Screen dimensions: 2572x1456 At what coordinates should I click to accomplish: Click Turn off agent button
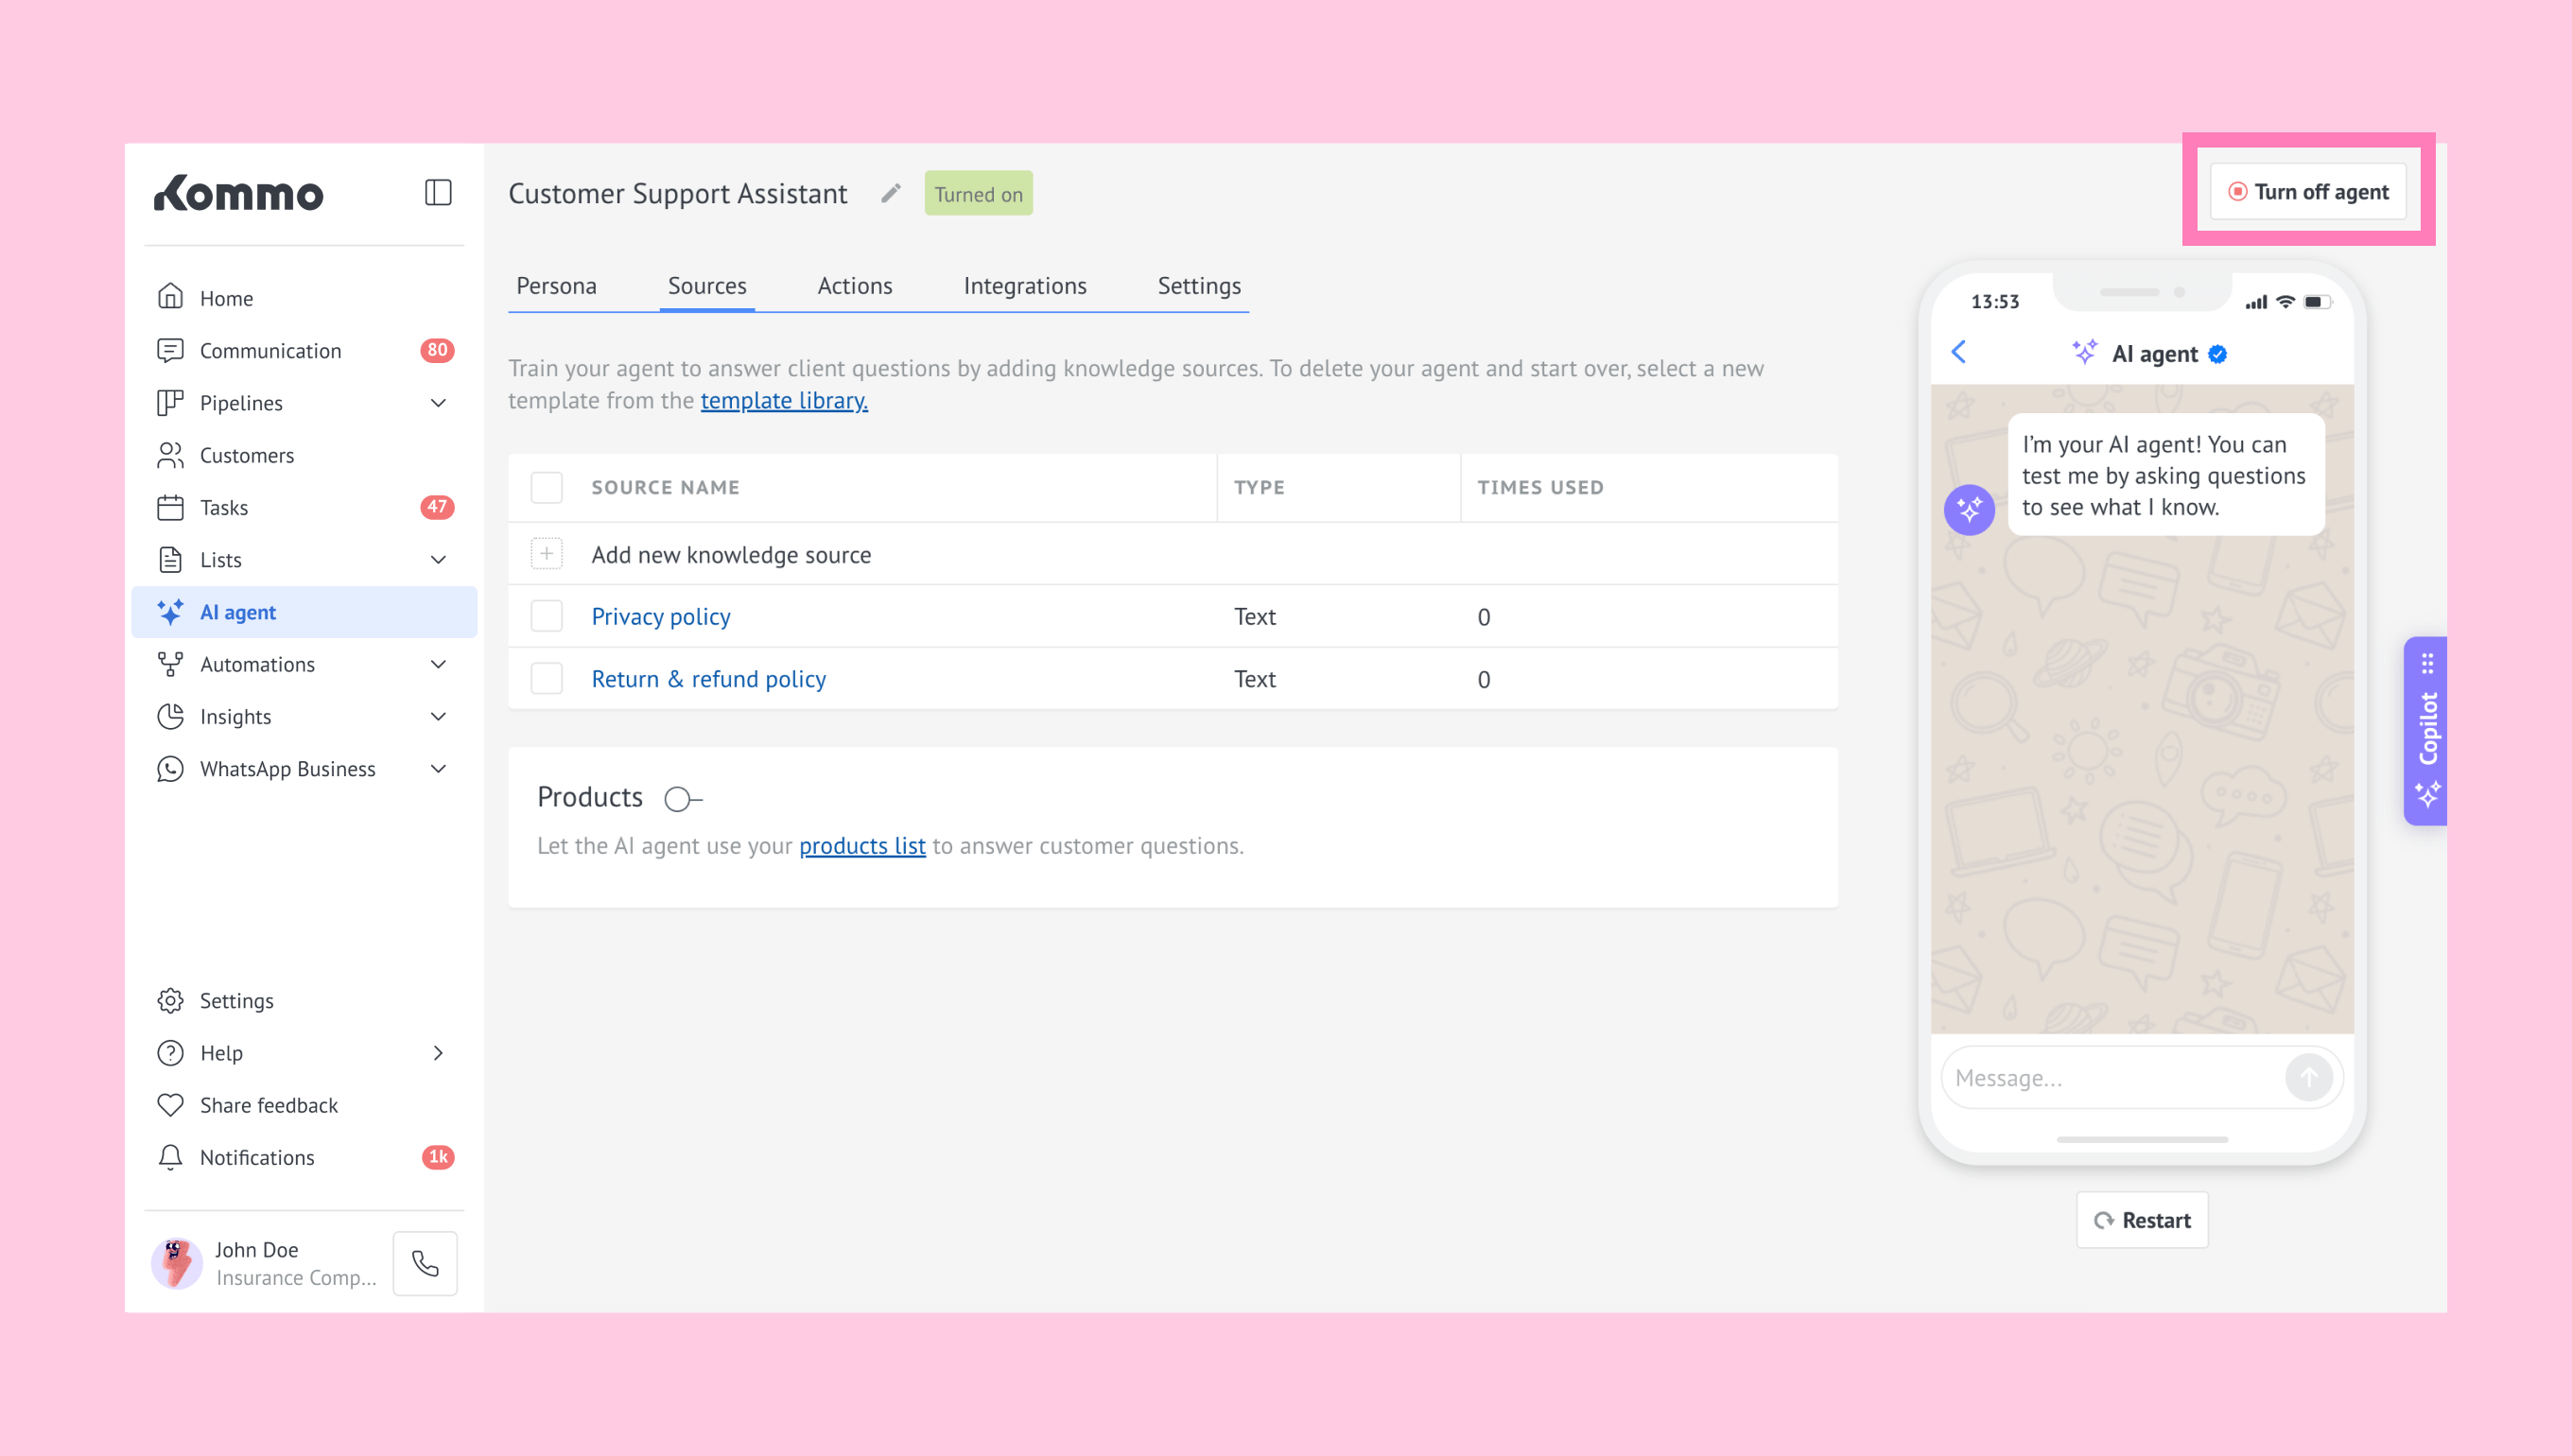2308,192
